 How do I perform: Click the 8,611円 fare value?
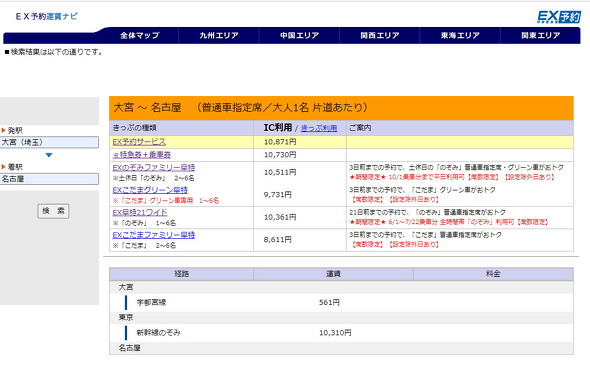click(x=278, y=239)
